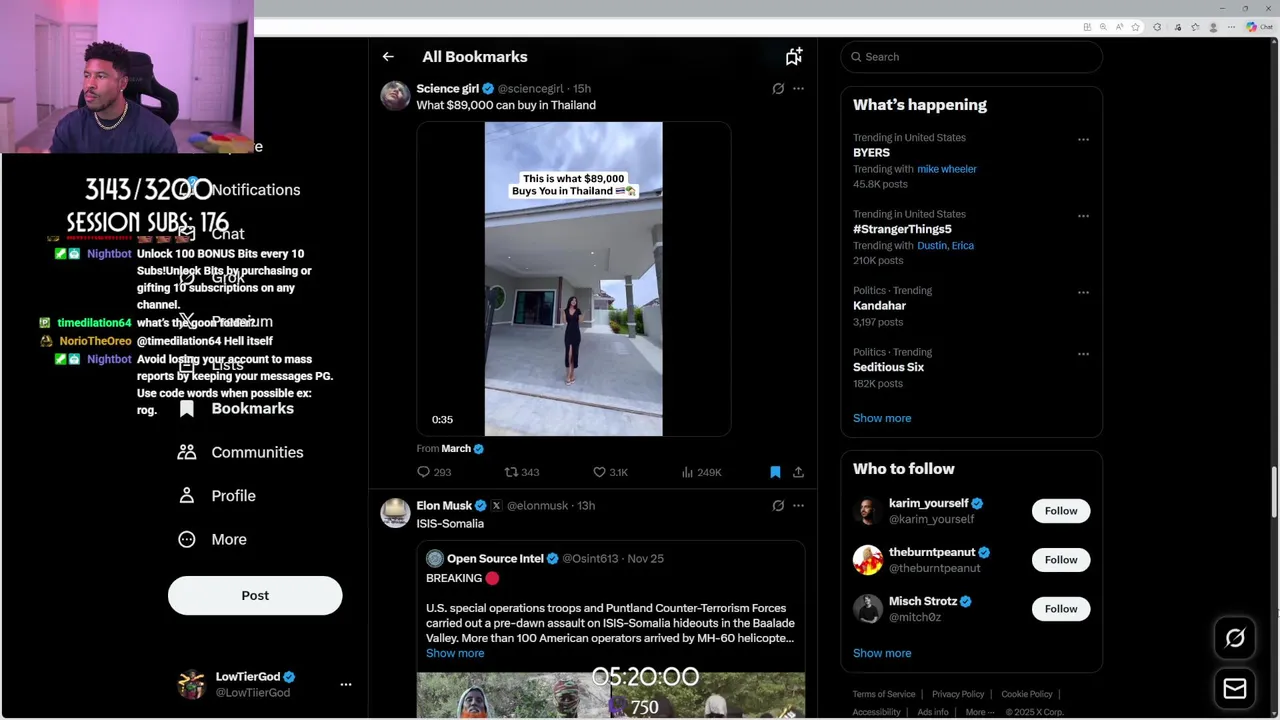Favorite this page with star icon

click(1135, 27)
